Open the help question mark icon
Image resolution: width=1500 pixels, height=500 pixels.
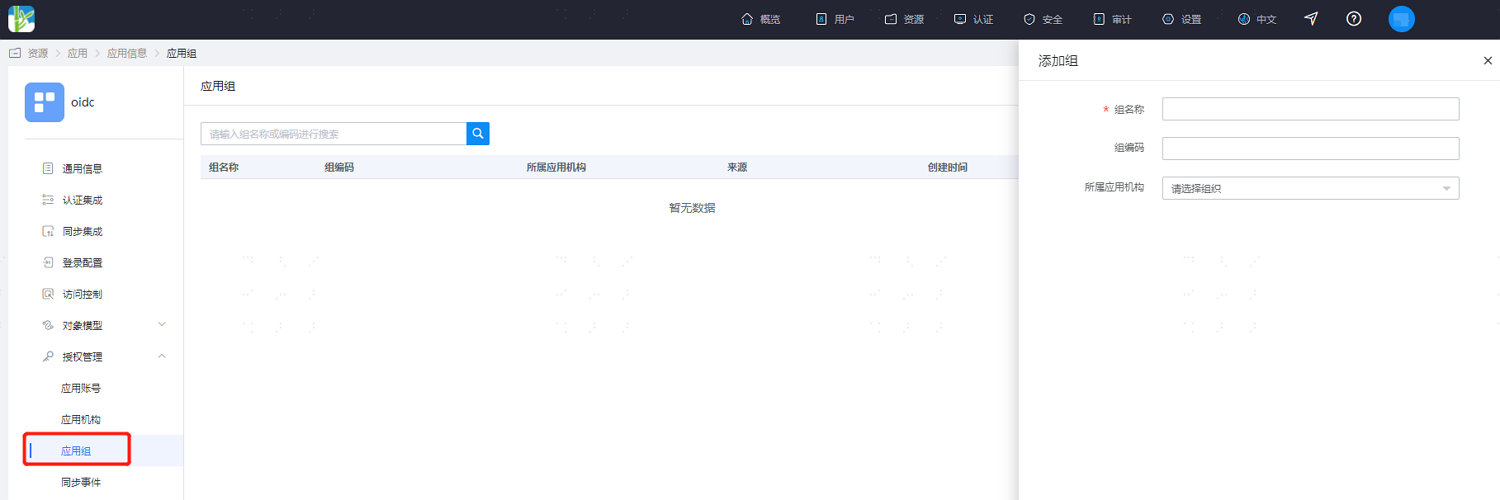pos(1354,19)
